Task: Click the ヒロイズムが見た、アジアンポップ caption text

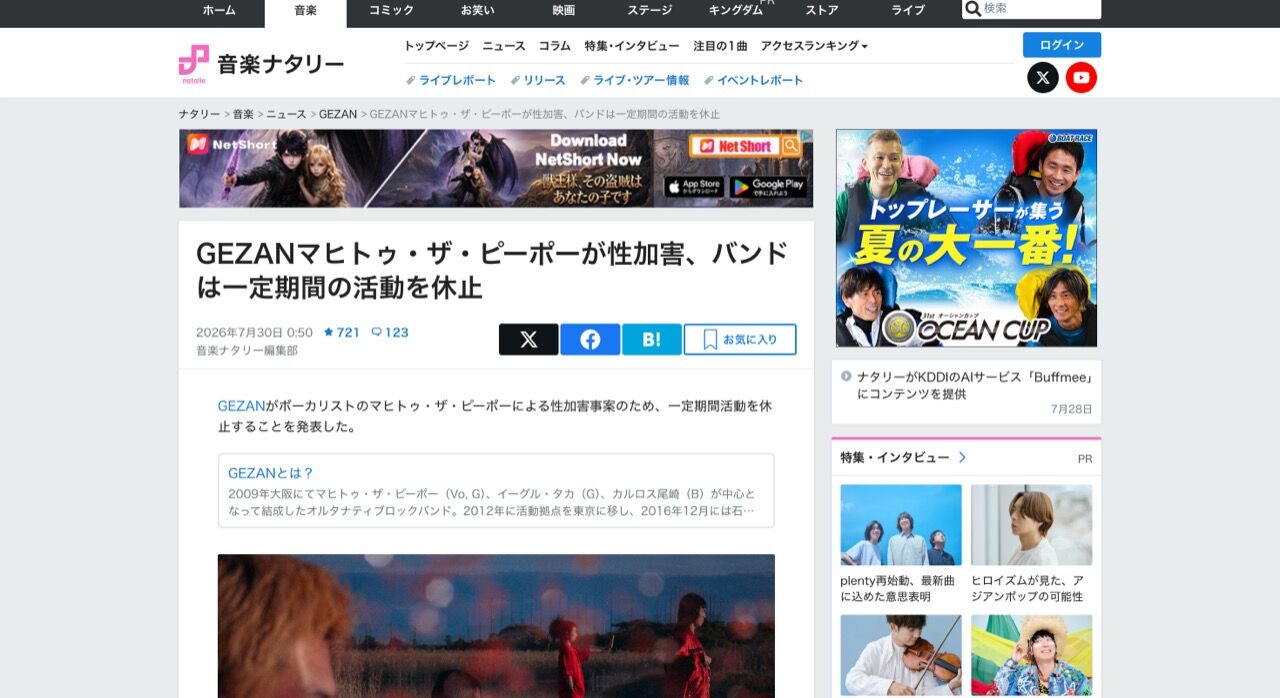Action: 1027,588
